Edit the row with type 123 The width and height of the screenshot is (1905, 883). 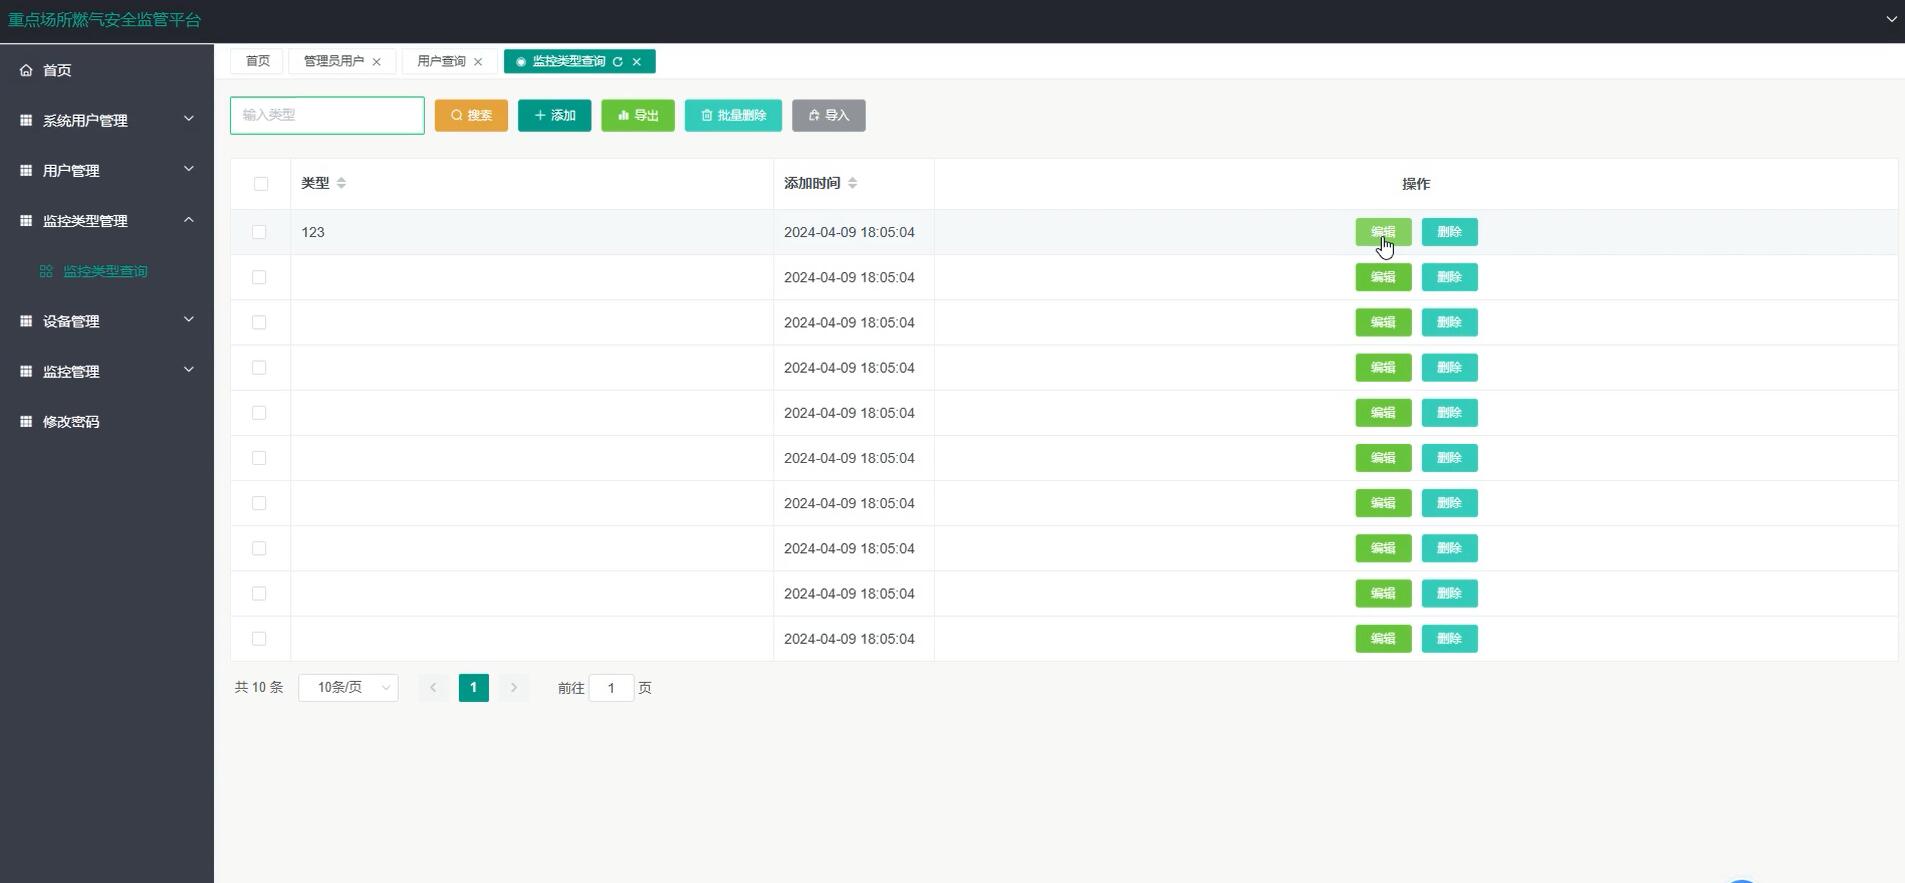click(1383, 232)
